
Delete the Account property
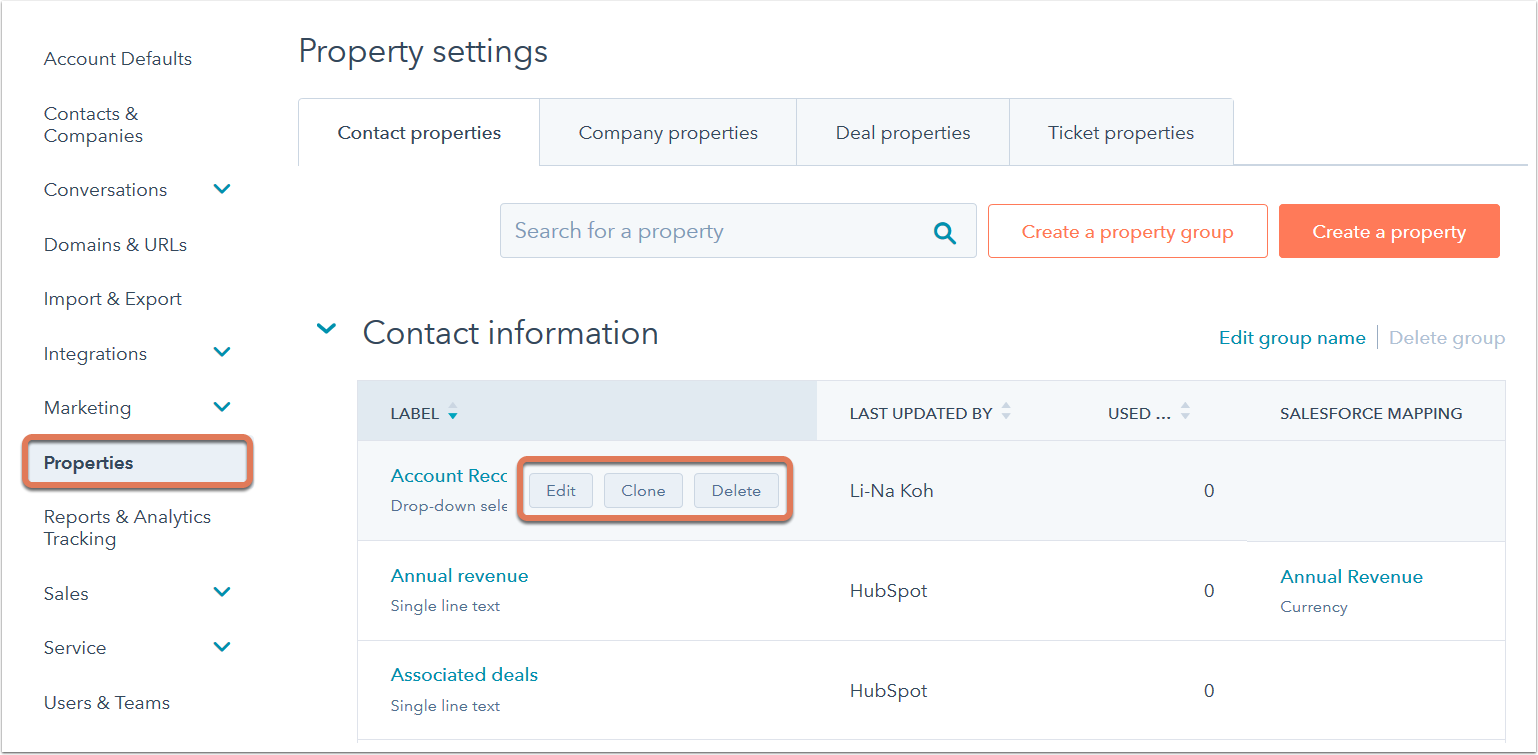click(x=736, y=490)
